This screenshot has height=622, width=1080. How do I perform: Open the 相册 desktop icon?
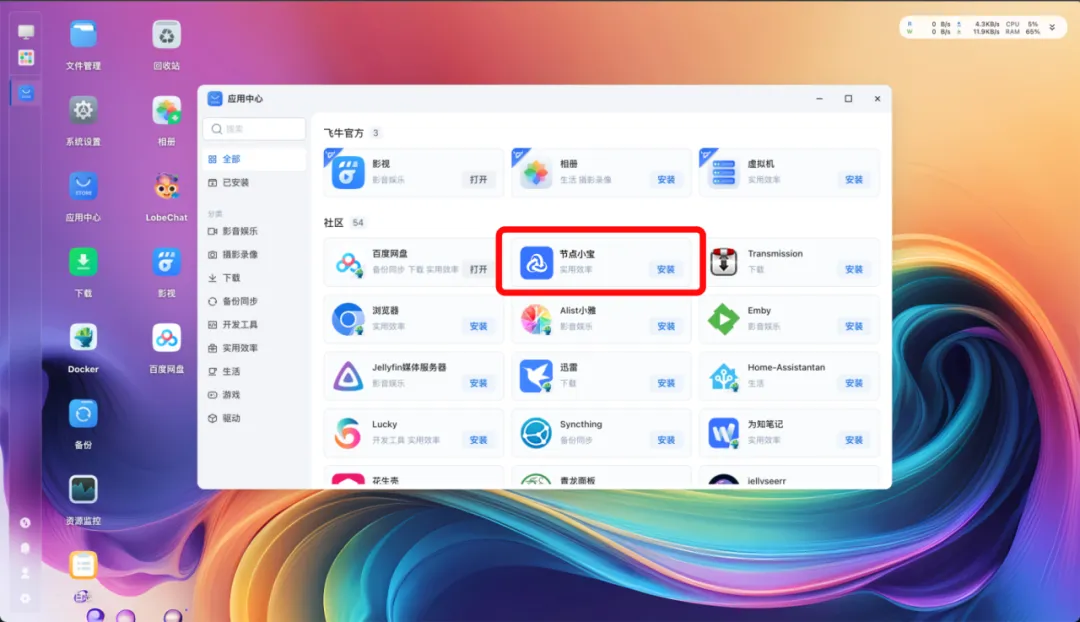[x=167, y=110]
